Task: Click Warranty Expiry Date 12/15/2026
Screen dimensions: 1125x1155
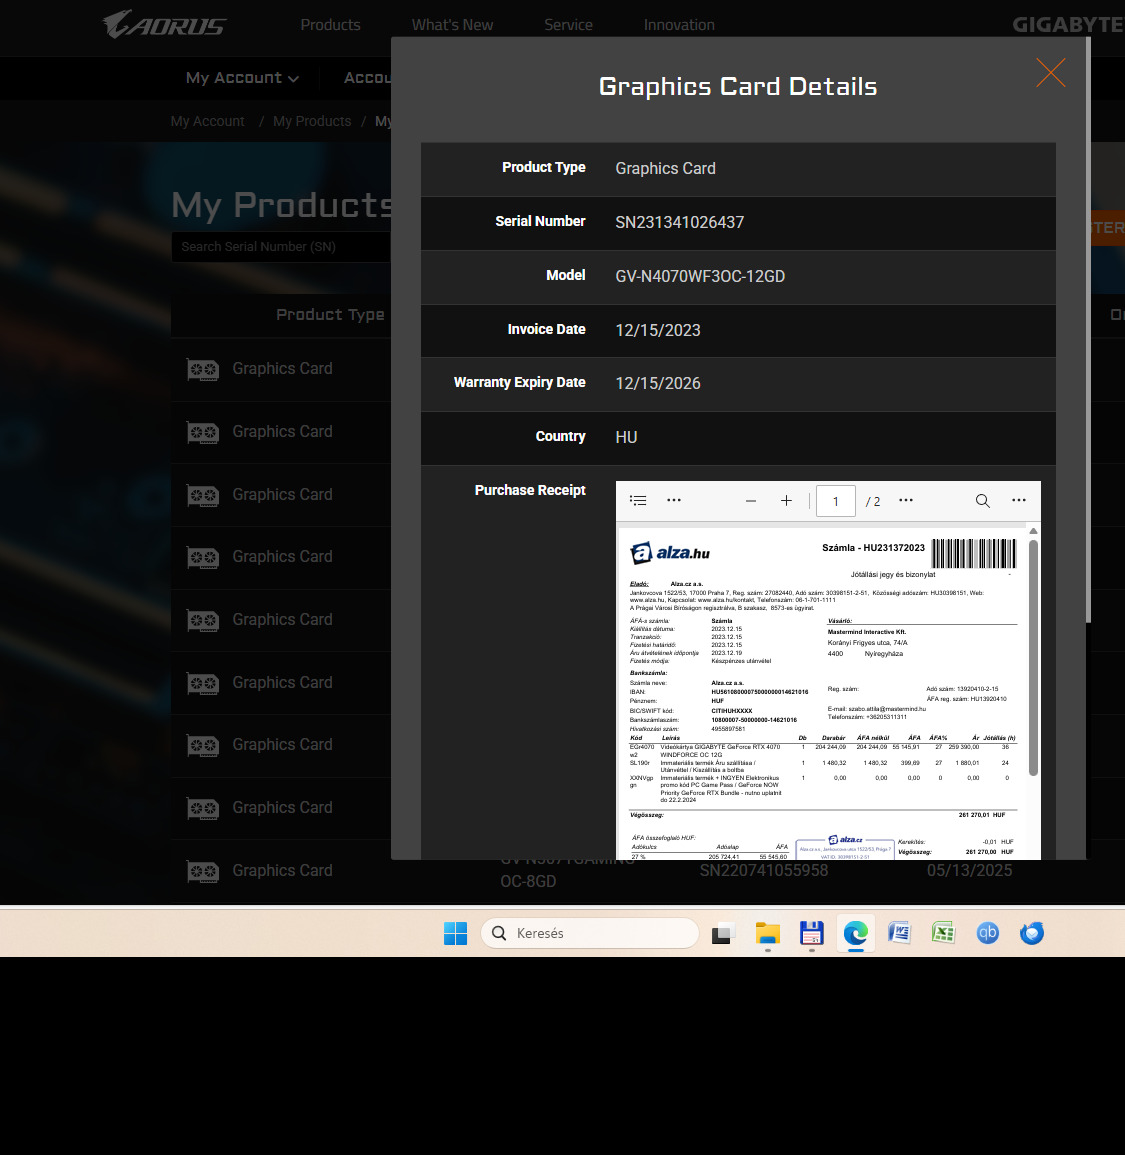Action: pyautogui.click(x=657, y=384)
